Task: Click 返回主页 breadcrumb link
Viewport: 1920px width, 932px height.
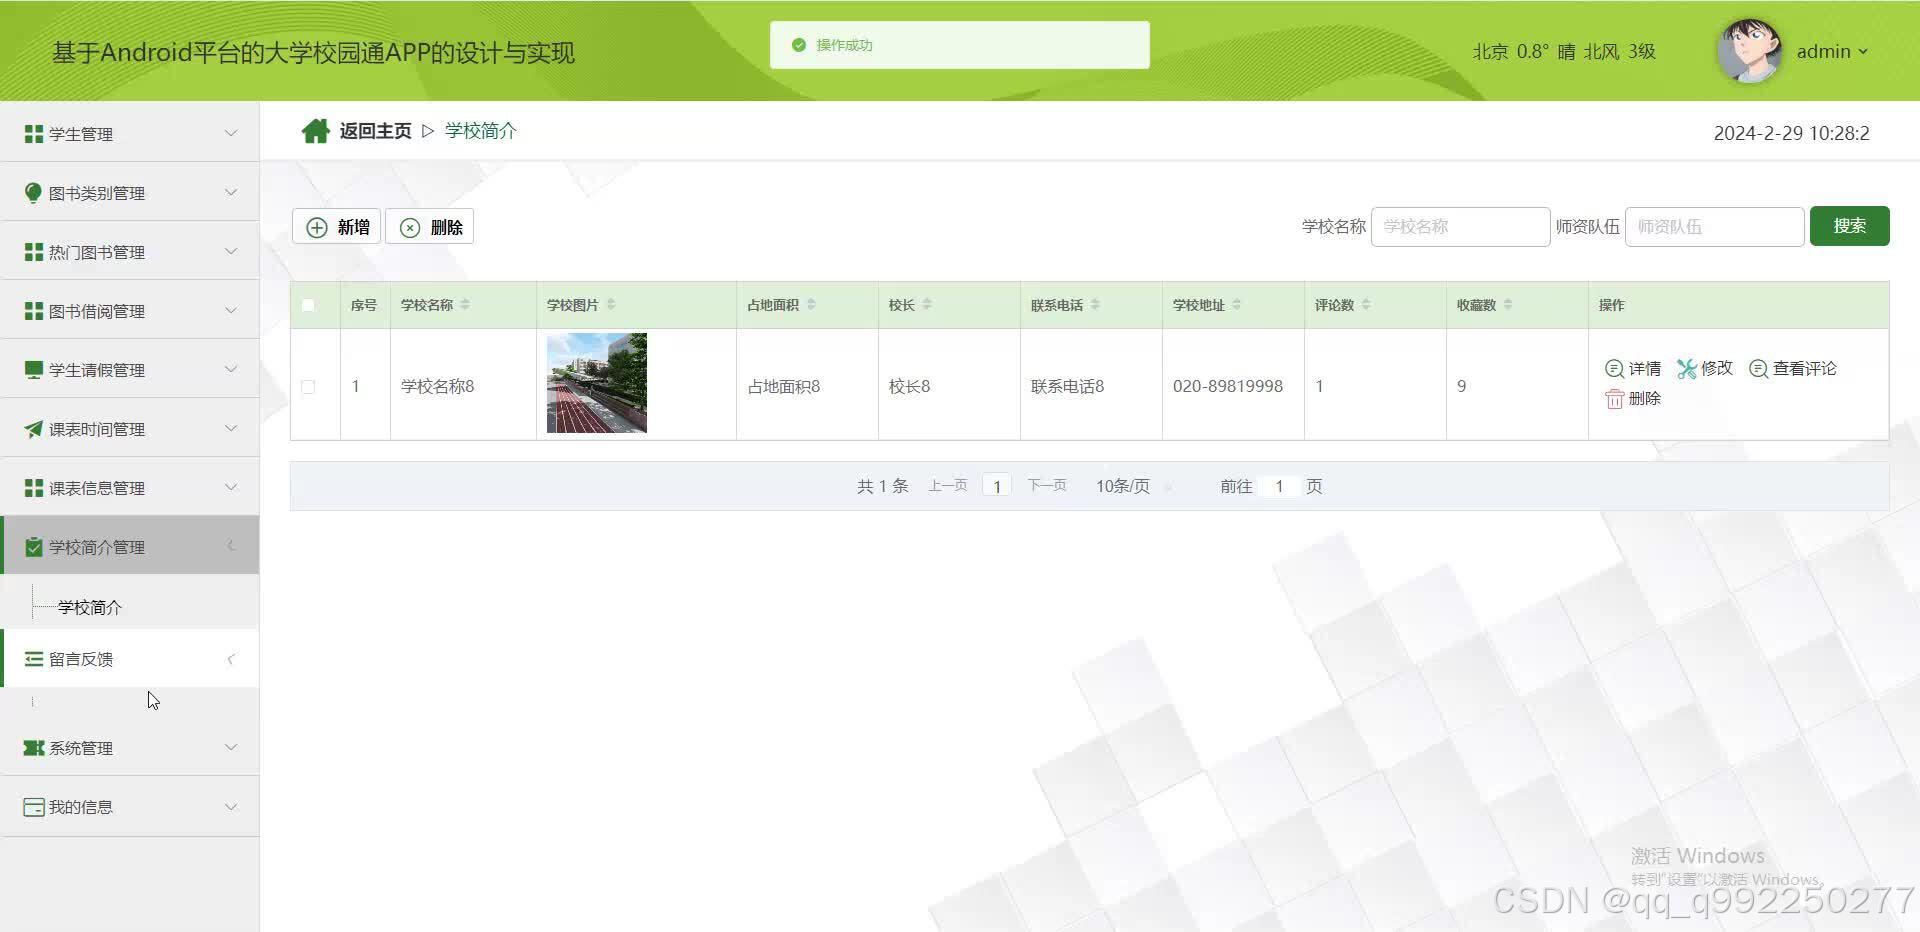Action: 375,131
